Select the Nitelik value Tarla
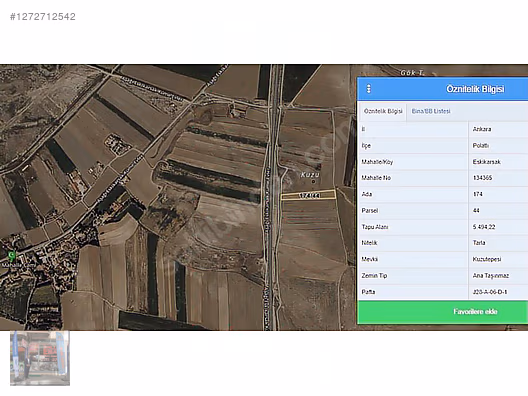Screen dimensions: 528x396 click(x=479, y=243)
